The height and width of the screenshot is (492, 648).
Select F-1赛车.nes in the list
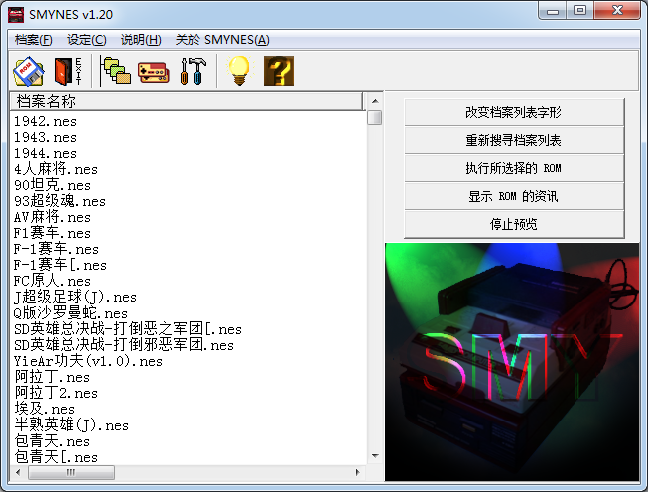click(x=56, y=249)
